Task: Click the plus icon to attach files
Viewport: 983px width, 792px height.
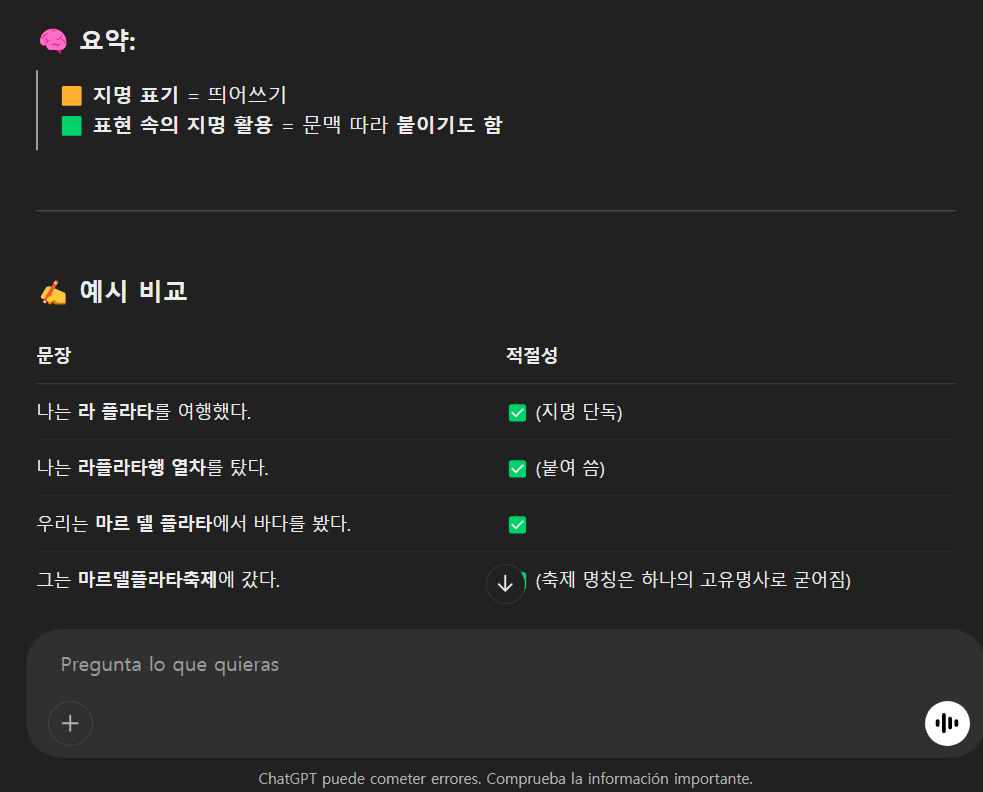Action: click(x=70, y=723)
